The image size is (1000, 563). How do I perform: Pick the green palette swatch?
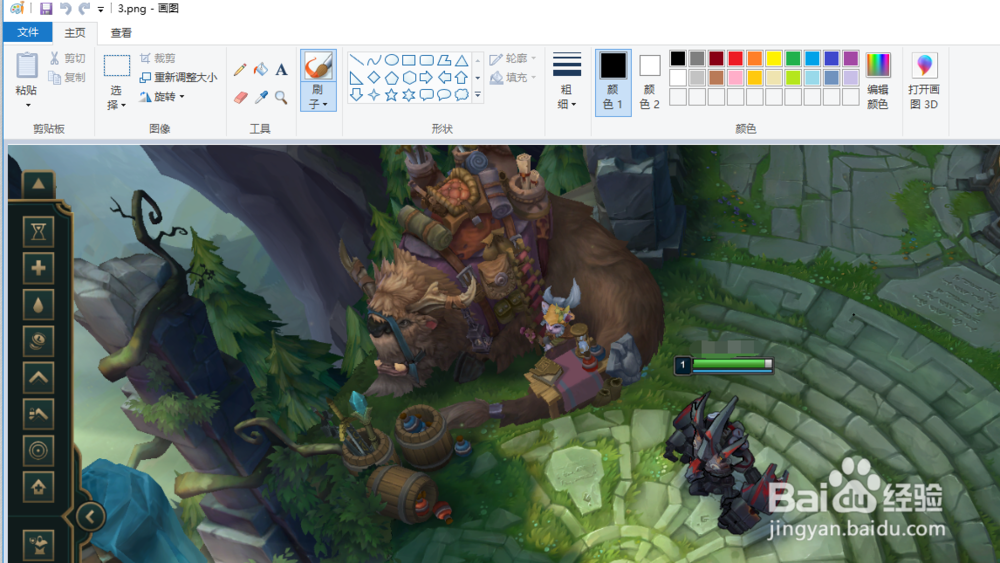793,59
